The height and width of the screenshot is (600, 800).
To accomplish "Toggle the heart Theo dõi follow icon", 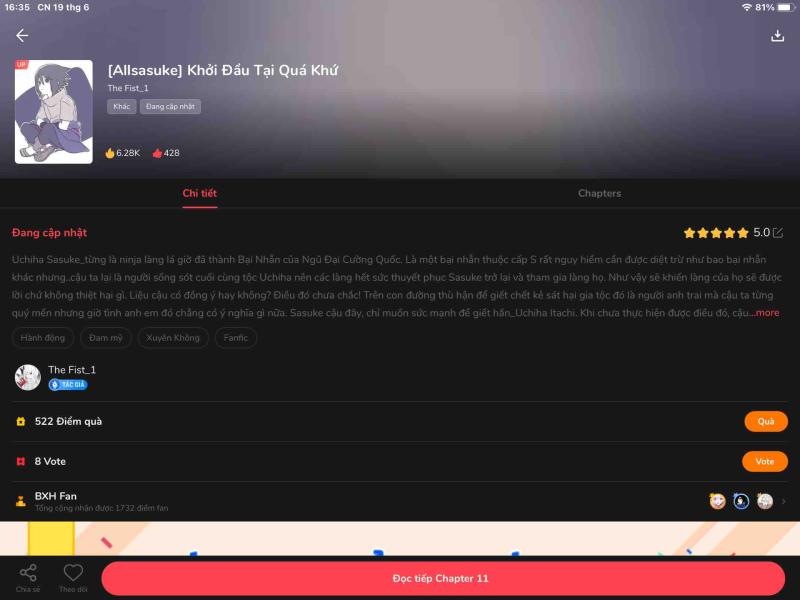I will pos(73,572).
